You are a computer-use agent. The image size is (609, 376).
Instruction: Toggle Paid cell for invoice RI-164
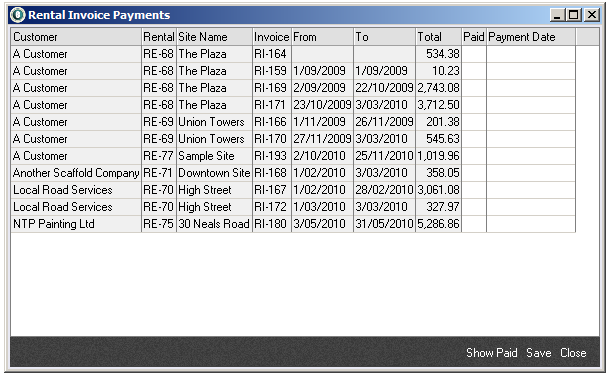click(474, 54)
